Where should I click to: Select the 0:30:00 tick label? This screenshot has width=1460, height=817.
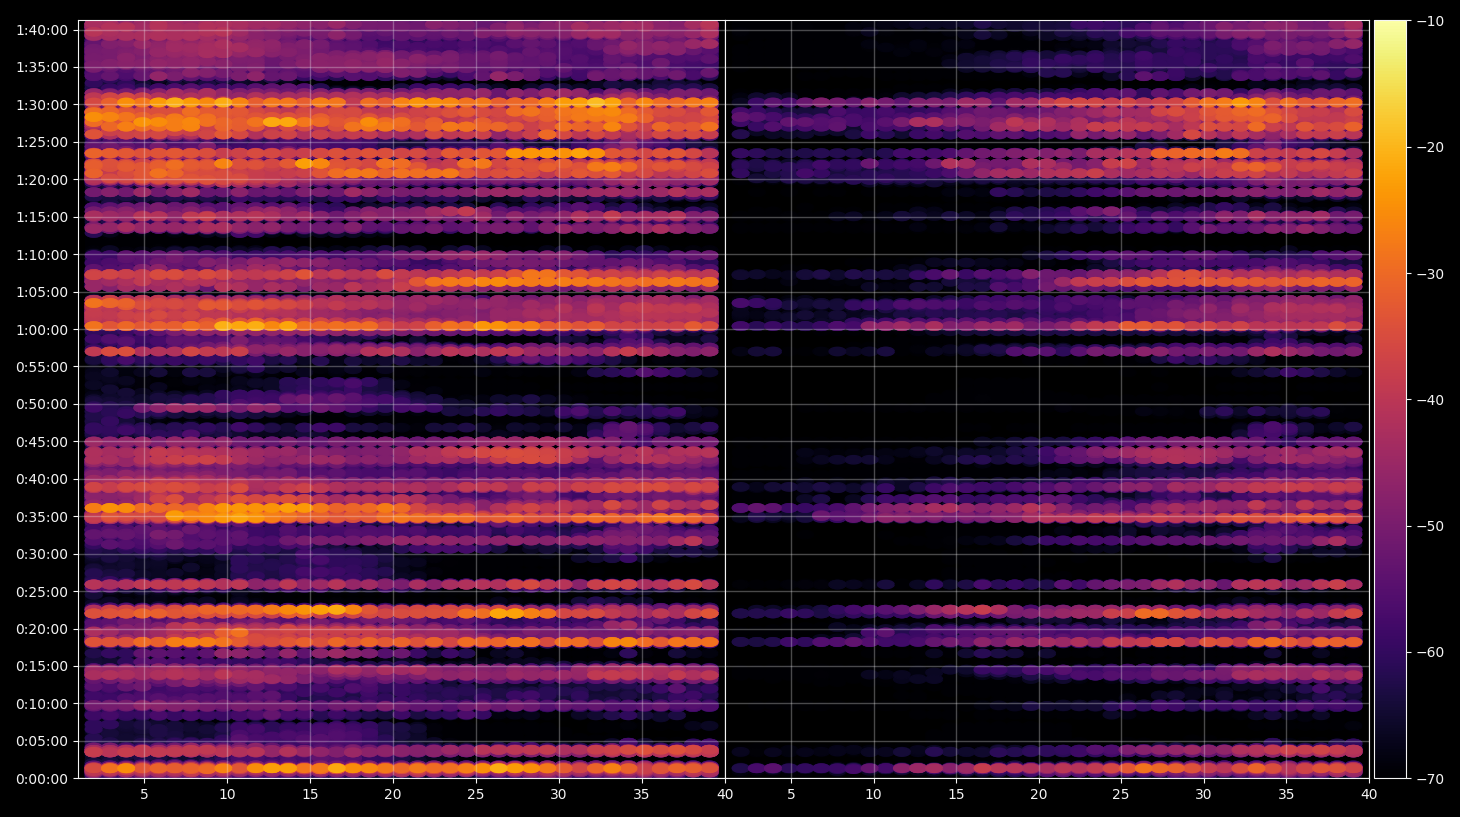pyautogui.click(x=42, y=554)
